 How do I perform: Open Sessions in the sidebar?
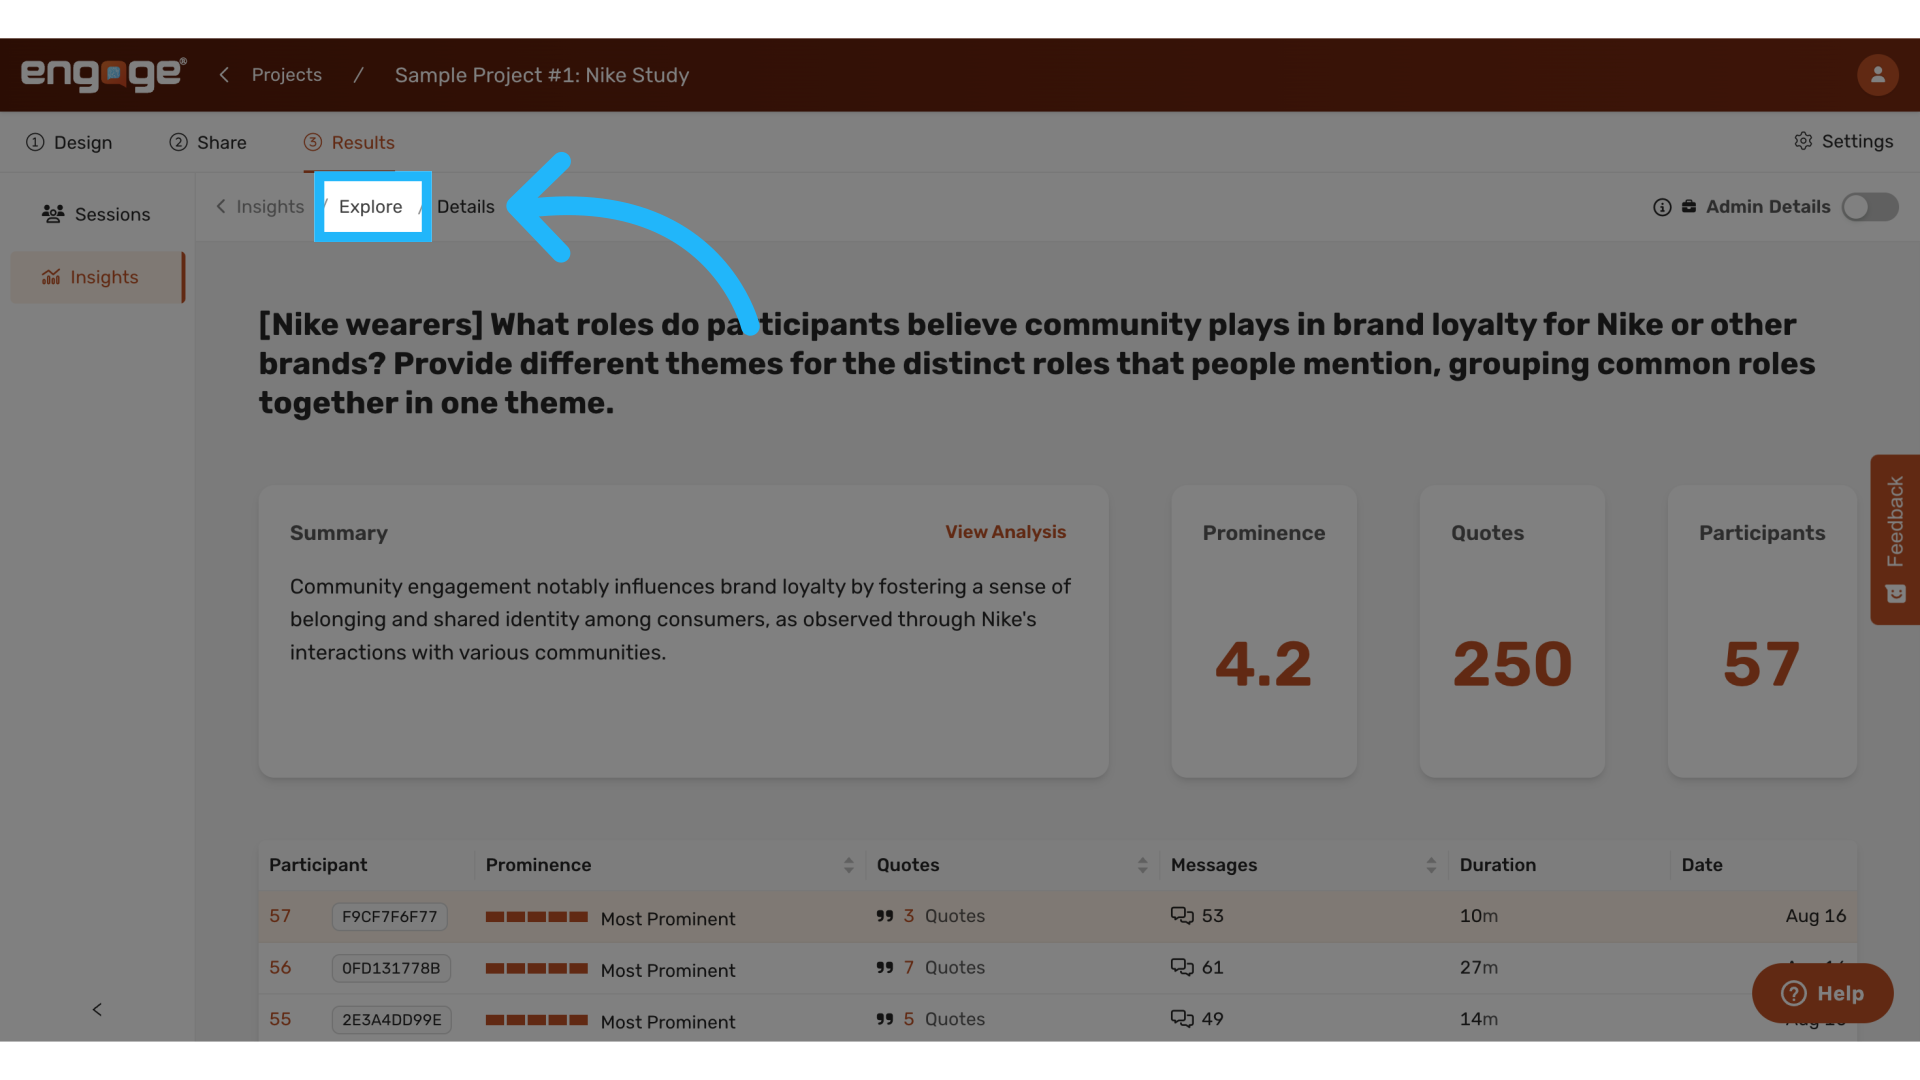[x=96, y=214]
